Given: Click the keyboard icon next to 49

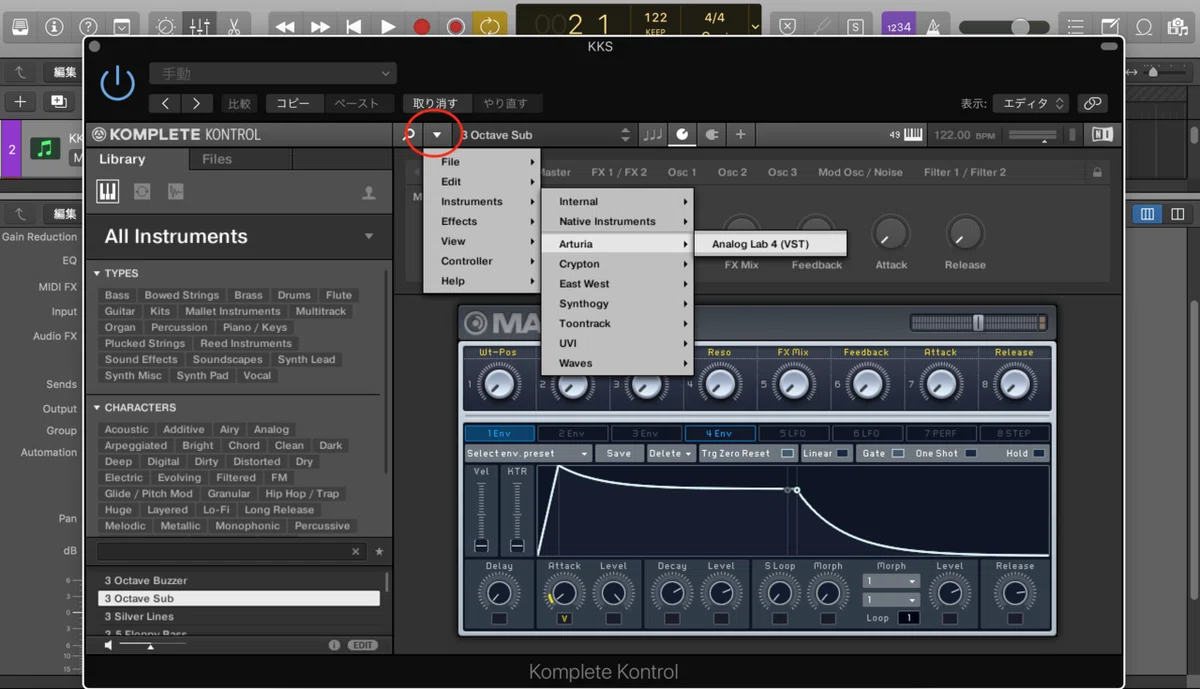Looking at the screenshot, I should (912, 135).
